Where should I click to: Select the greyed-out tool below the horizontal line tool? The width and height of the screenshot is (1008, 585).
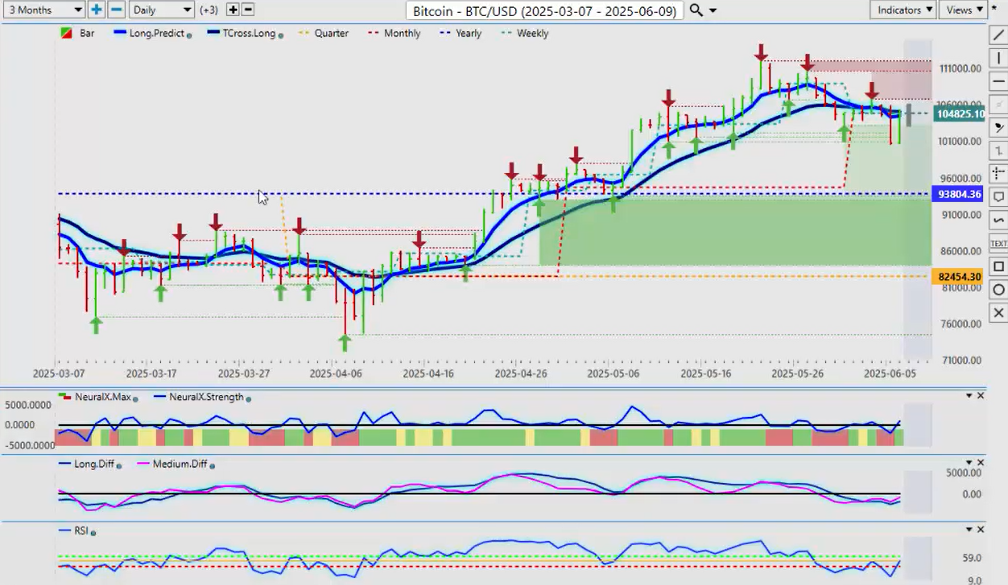(998, 104)
